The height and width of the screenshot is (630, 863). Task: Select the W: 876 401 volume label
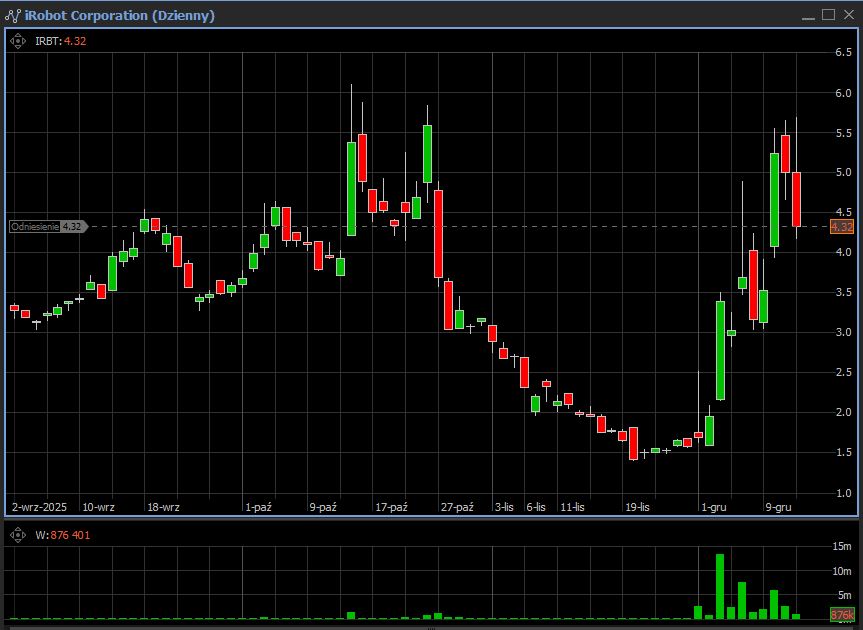pos(62,535)
